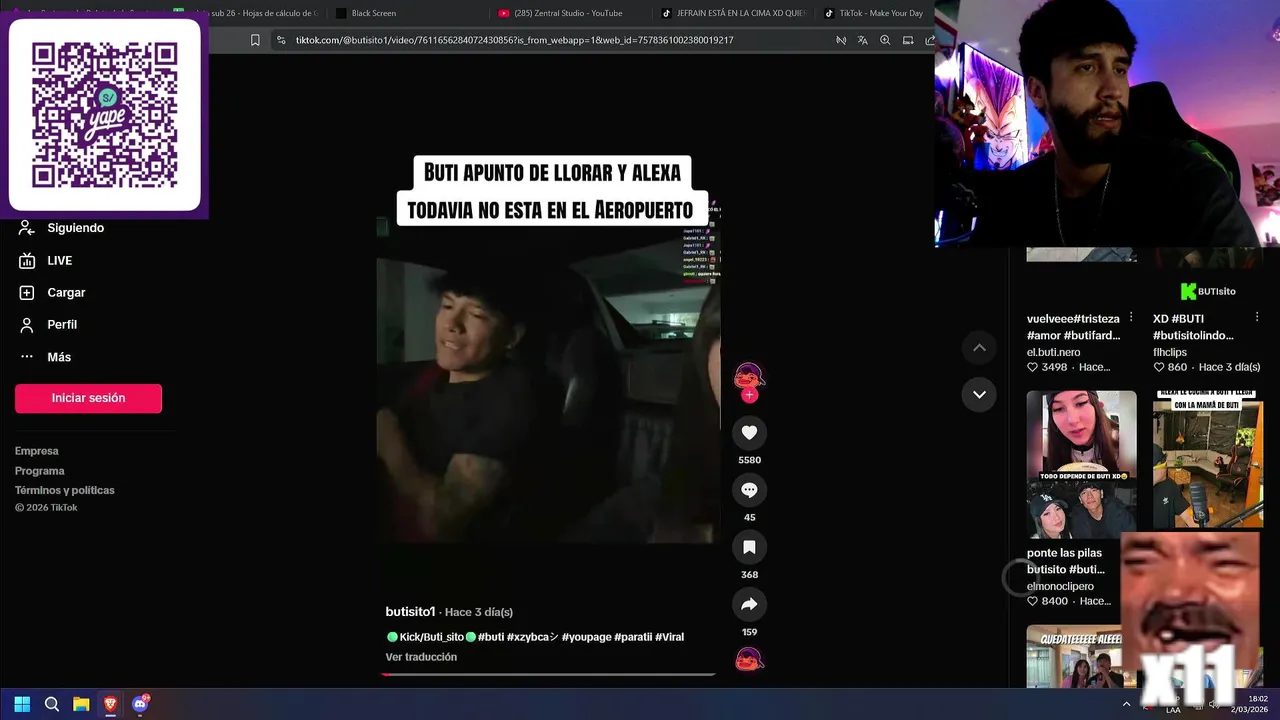Open elmonoclipero author link

tap(1060, 586)
